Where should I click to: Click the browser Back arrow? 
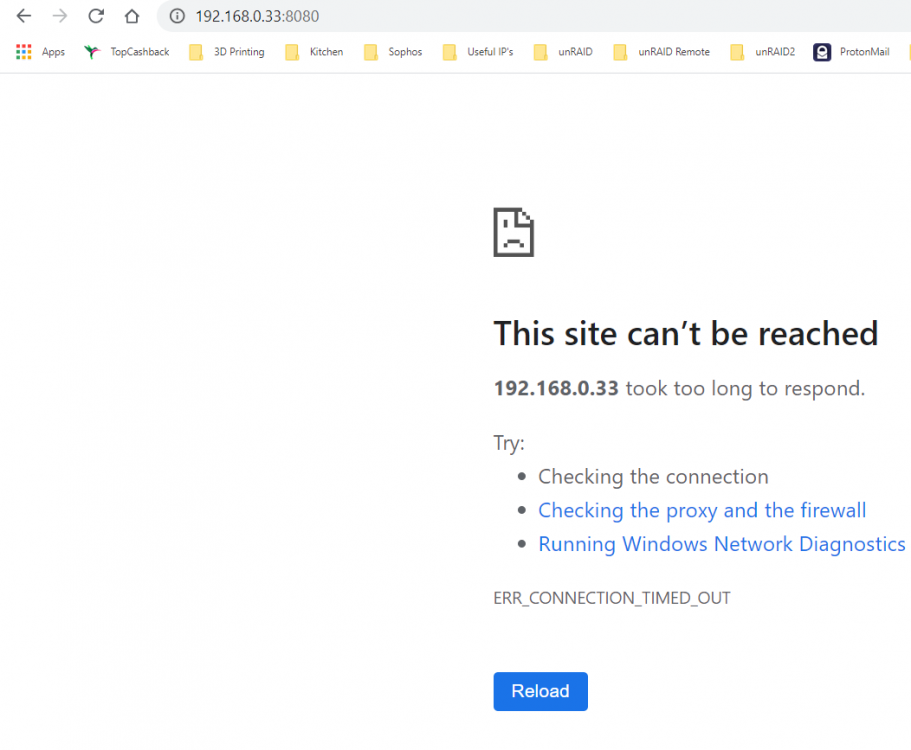coord(24,16)
